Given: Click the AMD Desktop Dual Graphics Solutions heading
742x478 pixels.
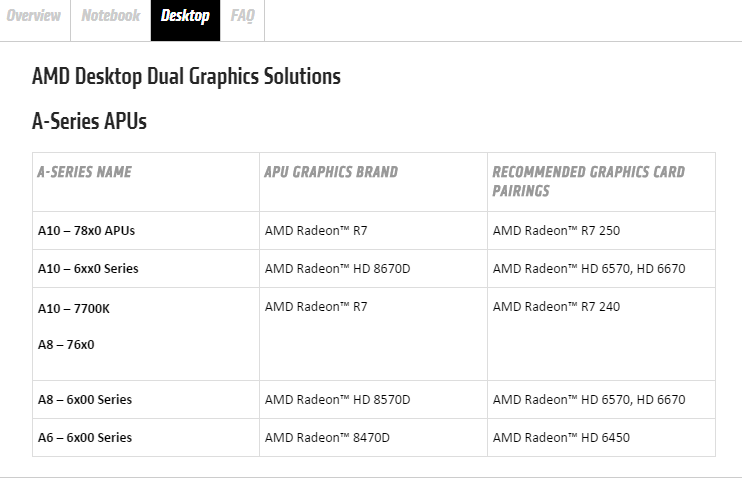Looking at the screenshot, I should point(186,77).
